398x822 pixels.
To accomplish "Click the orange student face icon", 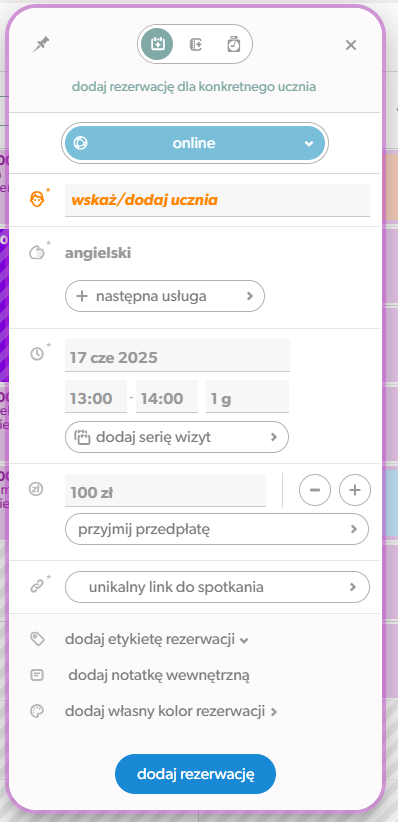I will (x=37, y=199).
